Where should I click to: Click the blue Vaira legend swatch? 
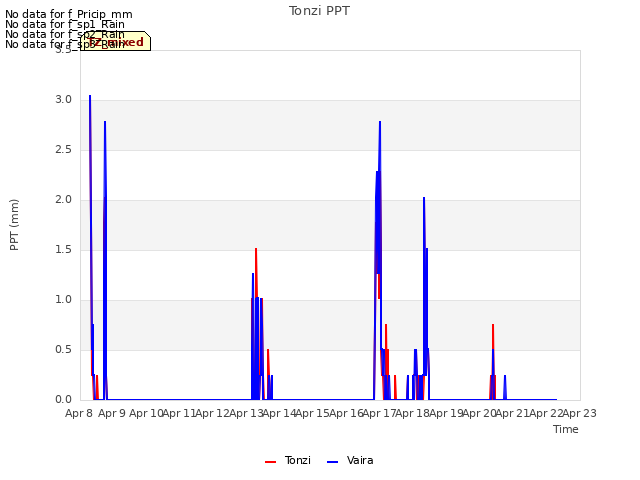click(333, 462)
